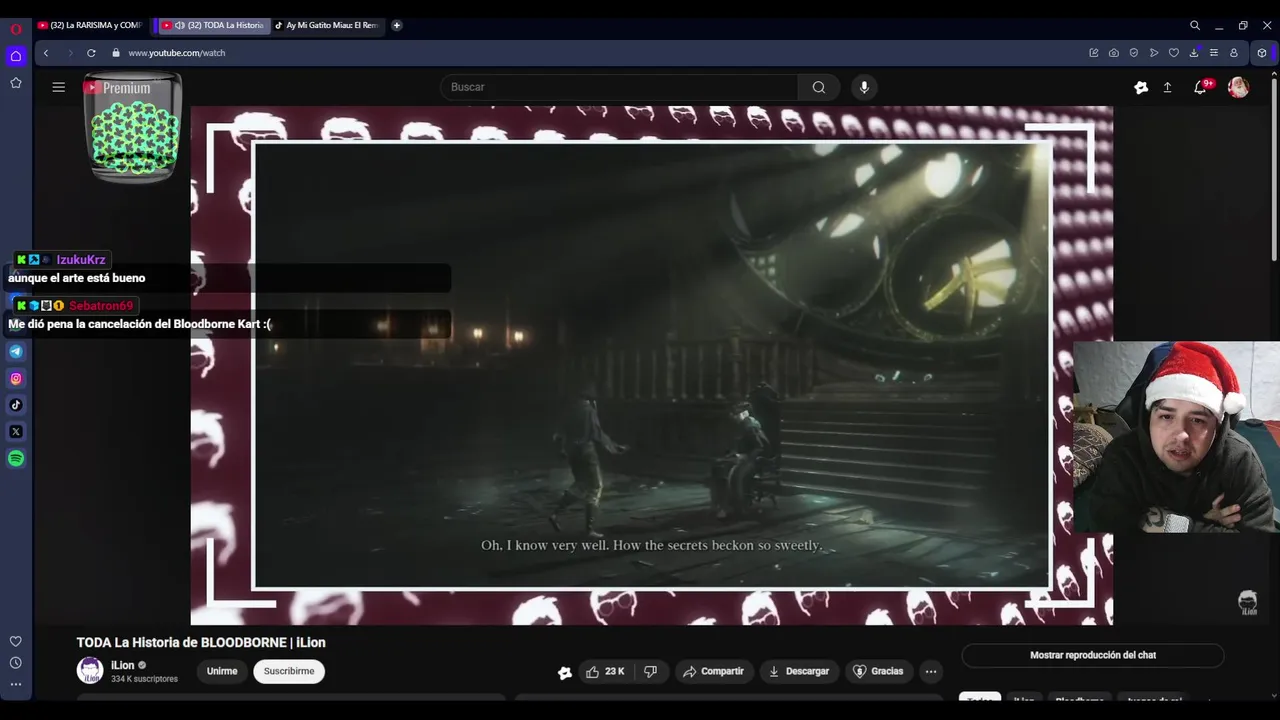Open the Opera main menu logo

(x=16, y=28)
